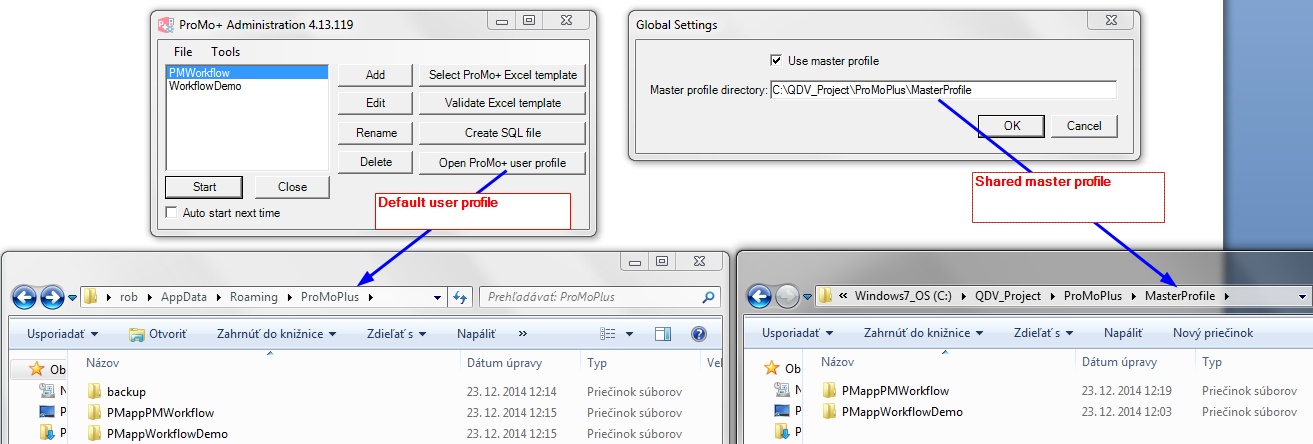Image resolution: width=1313 pixels, height=444 pixels.
Task: Open address history dropdown in MasterProfile window
Action: click(x=1302, y=296)
